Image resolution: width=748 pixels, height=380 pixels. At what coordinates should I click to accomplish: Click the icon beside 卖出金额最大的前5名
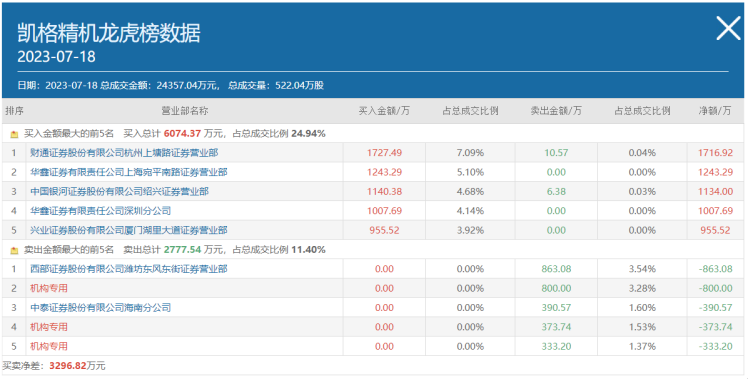pyautogui.click(x=14, y=250)
